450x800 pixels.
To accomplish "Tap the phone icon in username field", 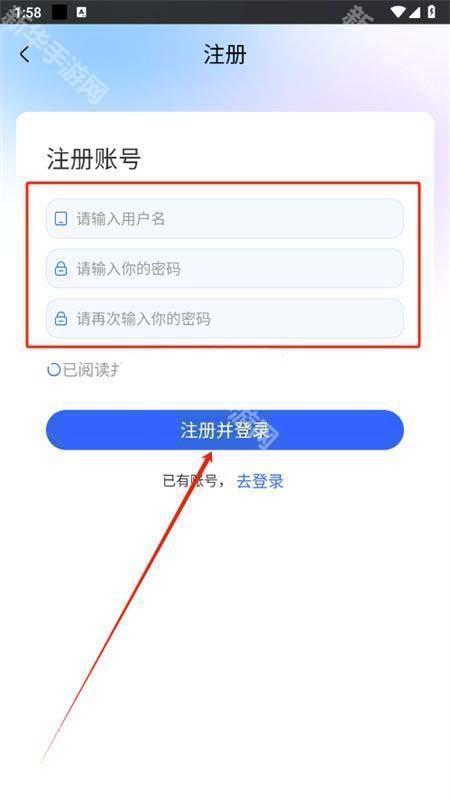I will point(61,219).
